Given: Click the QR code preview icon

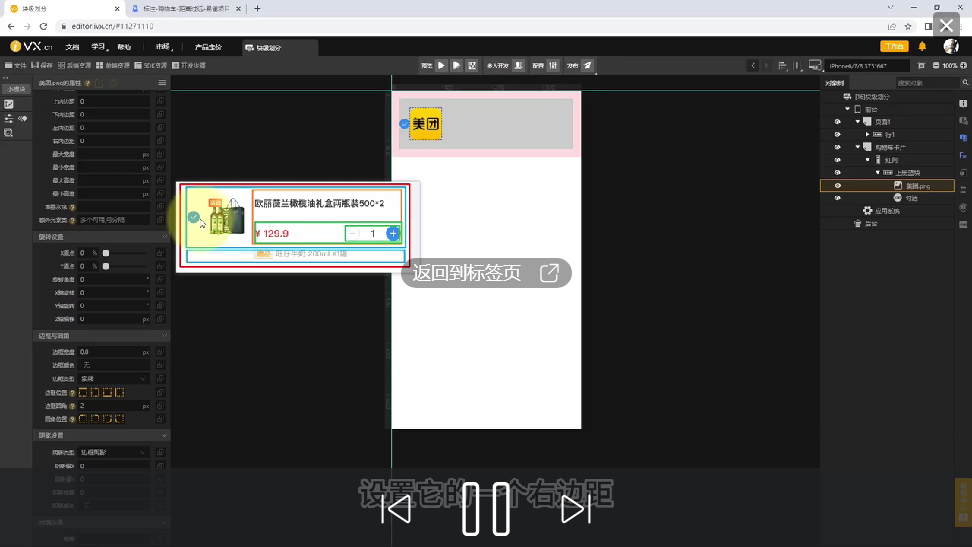Looking at the screenshot, I should [472, 65].
